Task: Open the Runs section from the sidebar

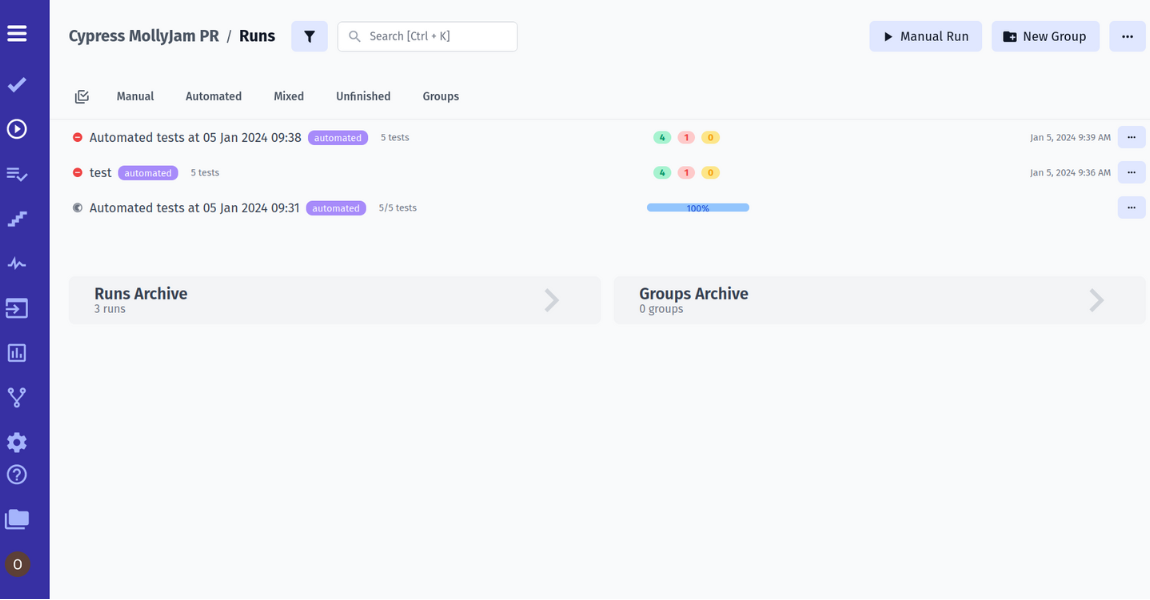Action: (x=16, y=129)
